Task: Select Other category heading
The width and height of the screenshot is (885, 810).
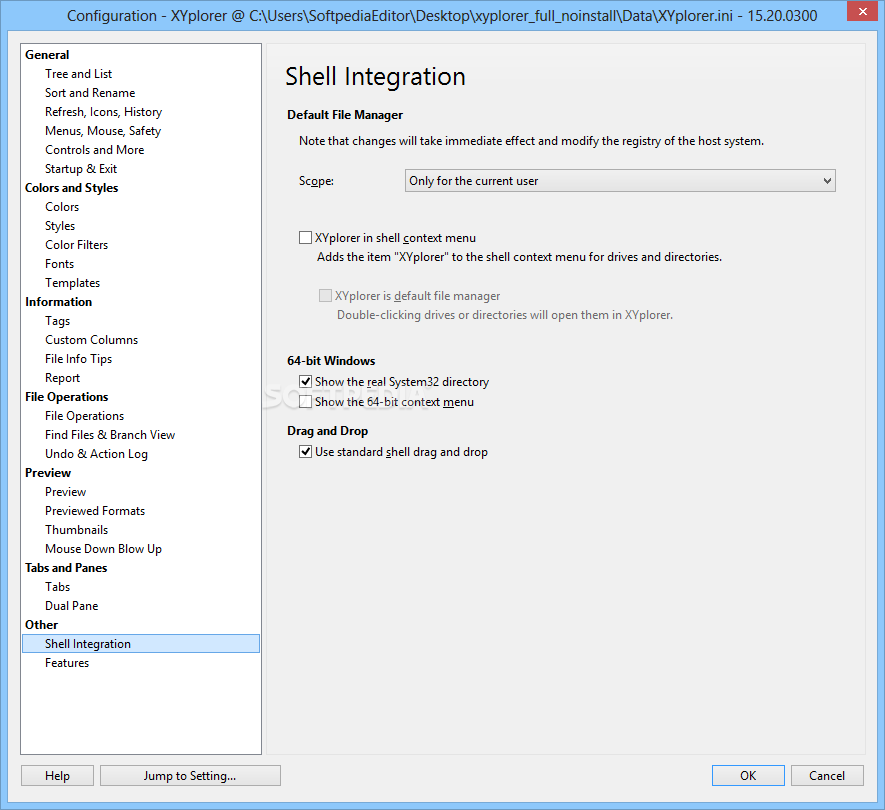Action: tap(41, 625)
